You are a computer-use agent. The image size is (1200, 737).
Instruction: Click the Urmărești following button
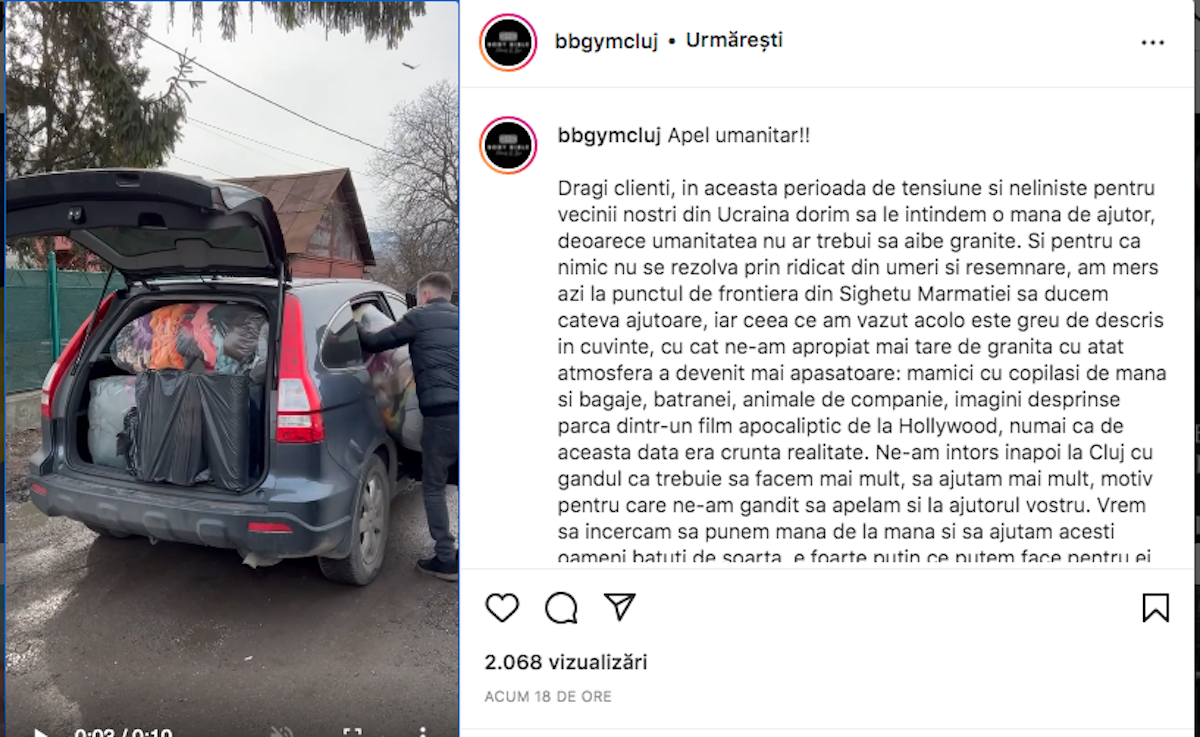point(734,41)
